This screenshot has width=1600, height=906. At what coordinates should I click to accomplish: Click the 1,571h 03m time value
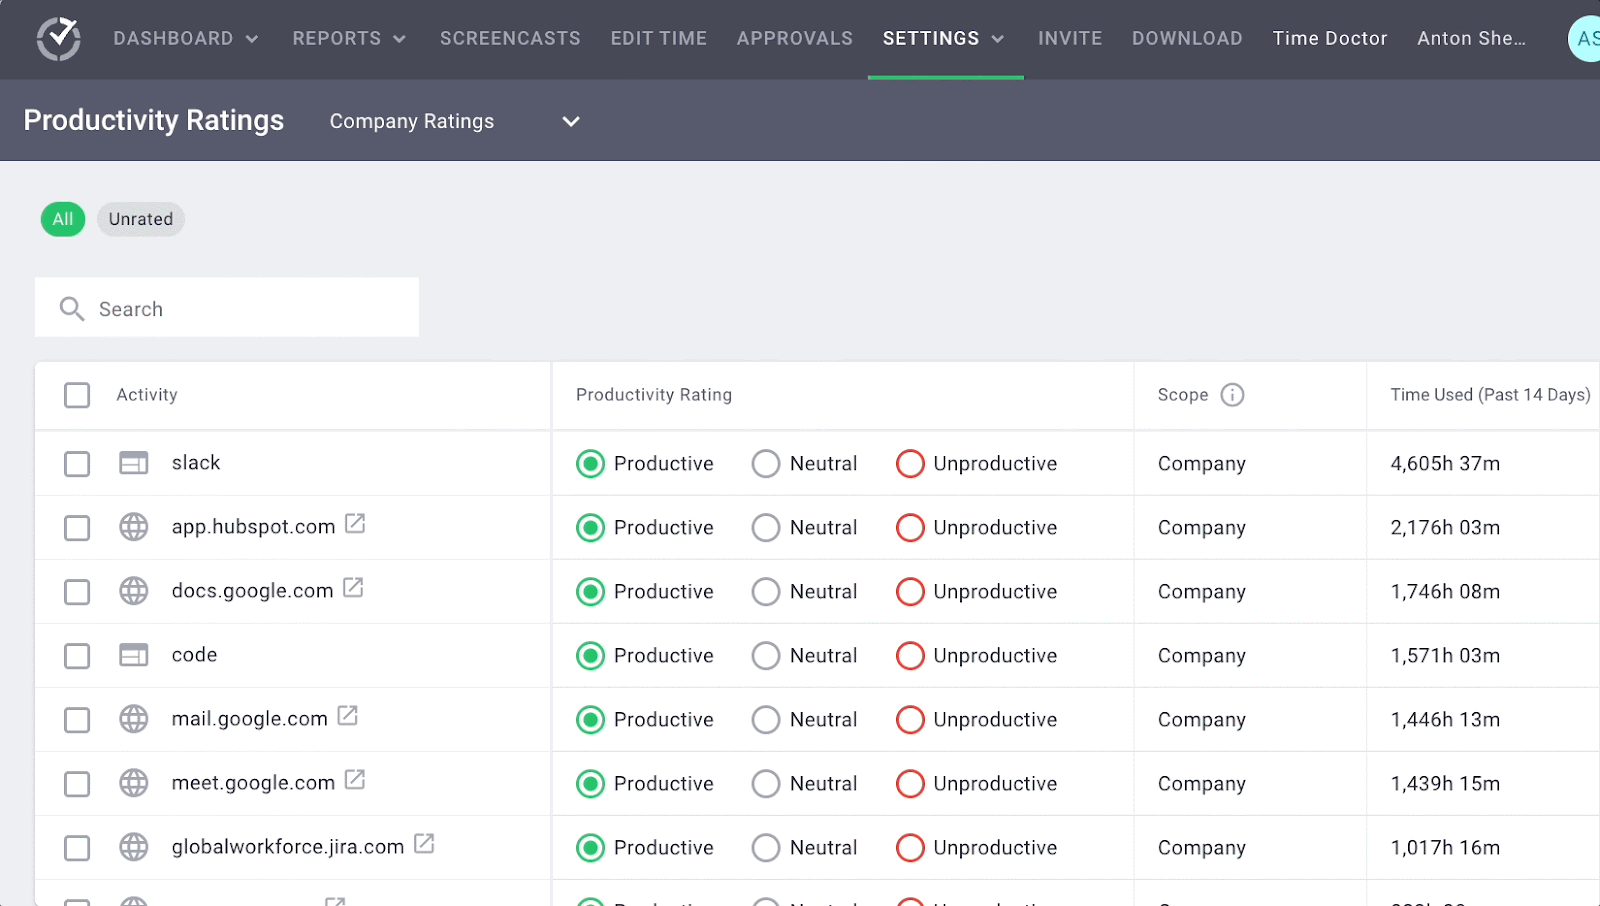coord(1445,656)
